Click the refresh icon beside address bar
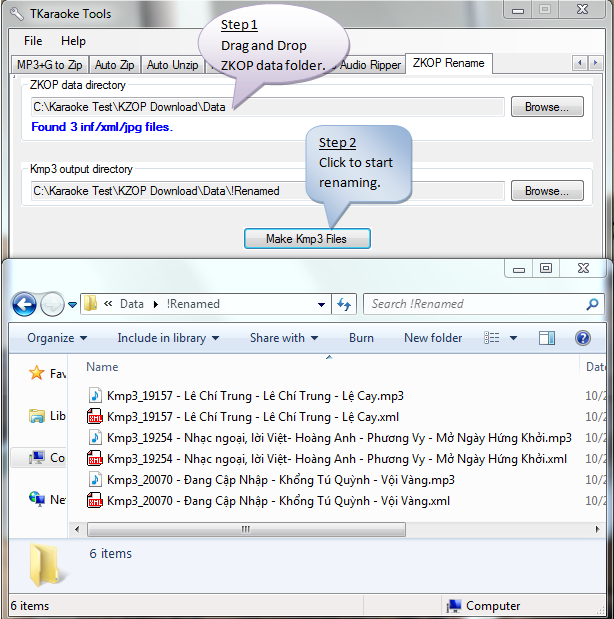 coord(344,304)
